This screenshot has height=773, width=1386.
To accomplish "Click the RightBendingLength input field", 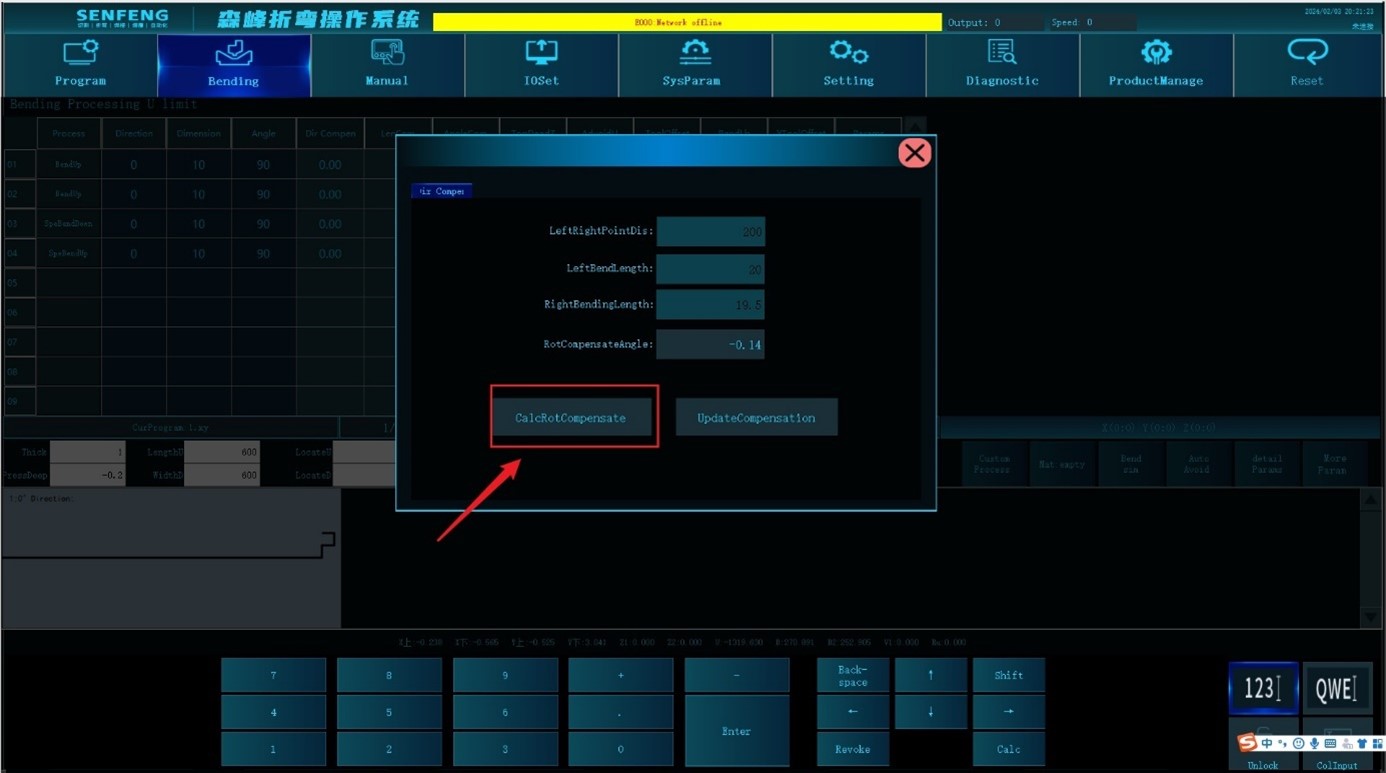I will click(710, 305).
